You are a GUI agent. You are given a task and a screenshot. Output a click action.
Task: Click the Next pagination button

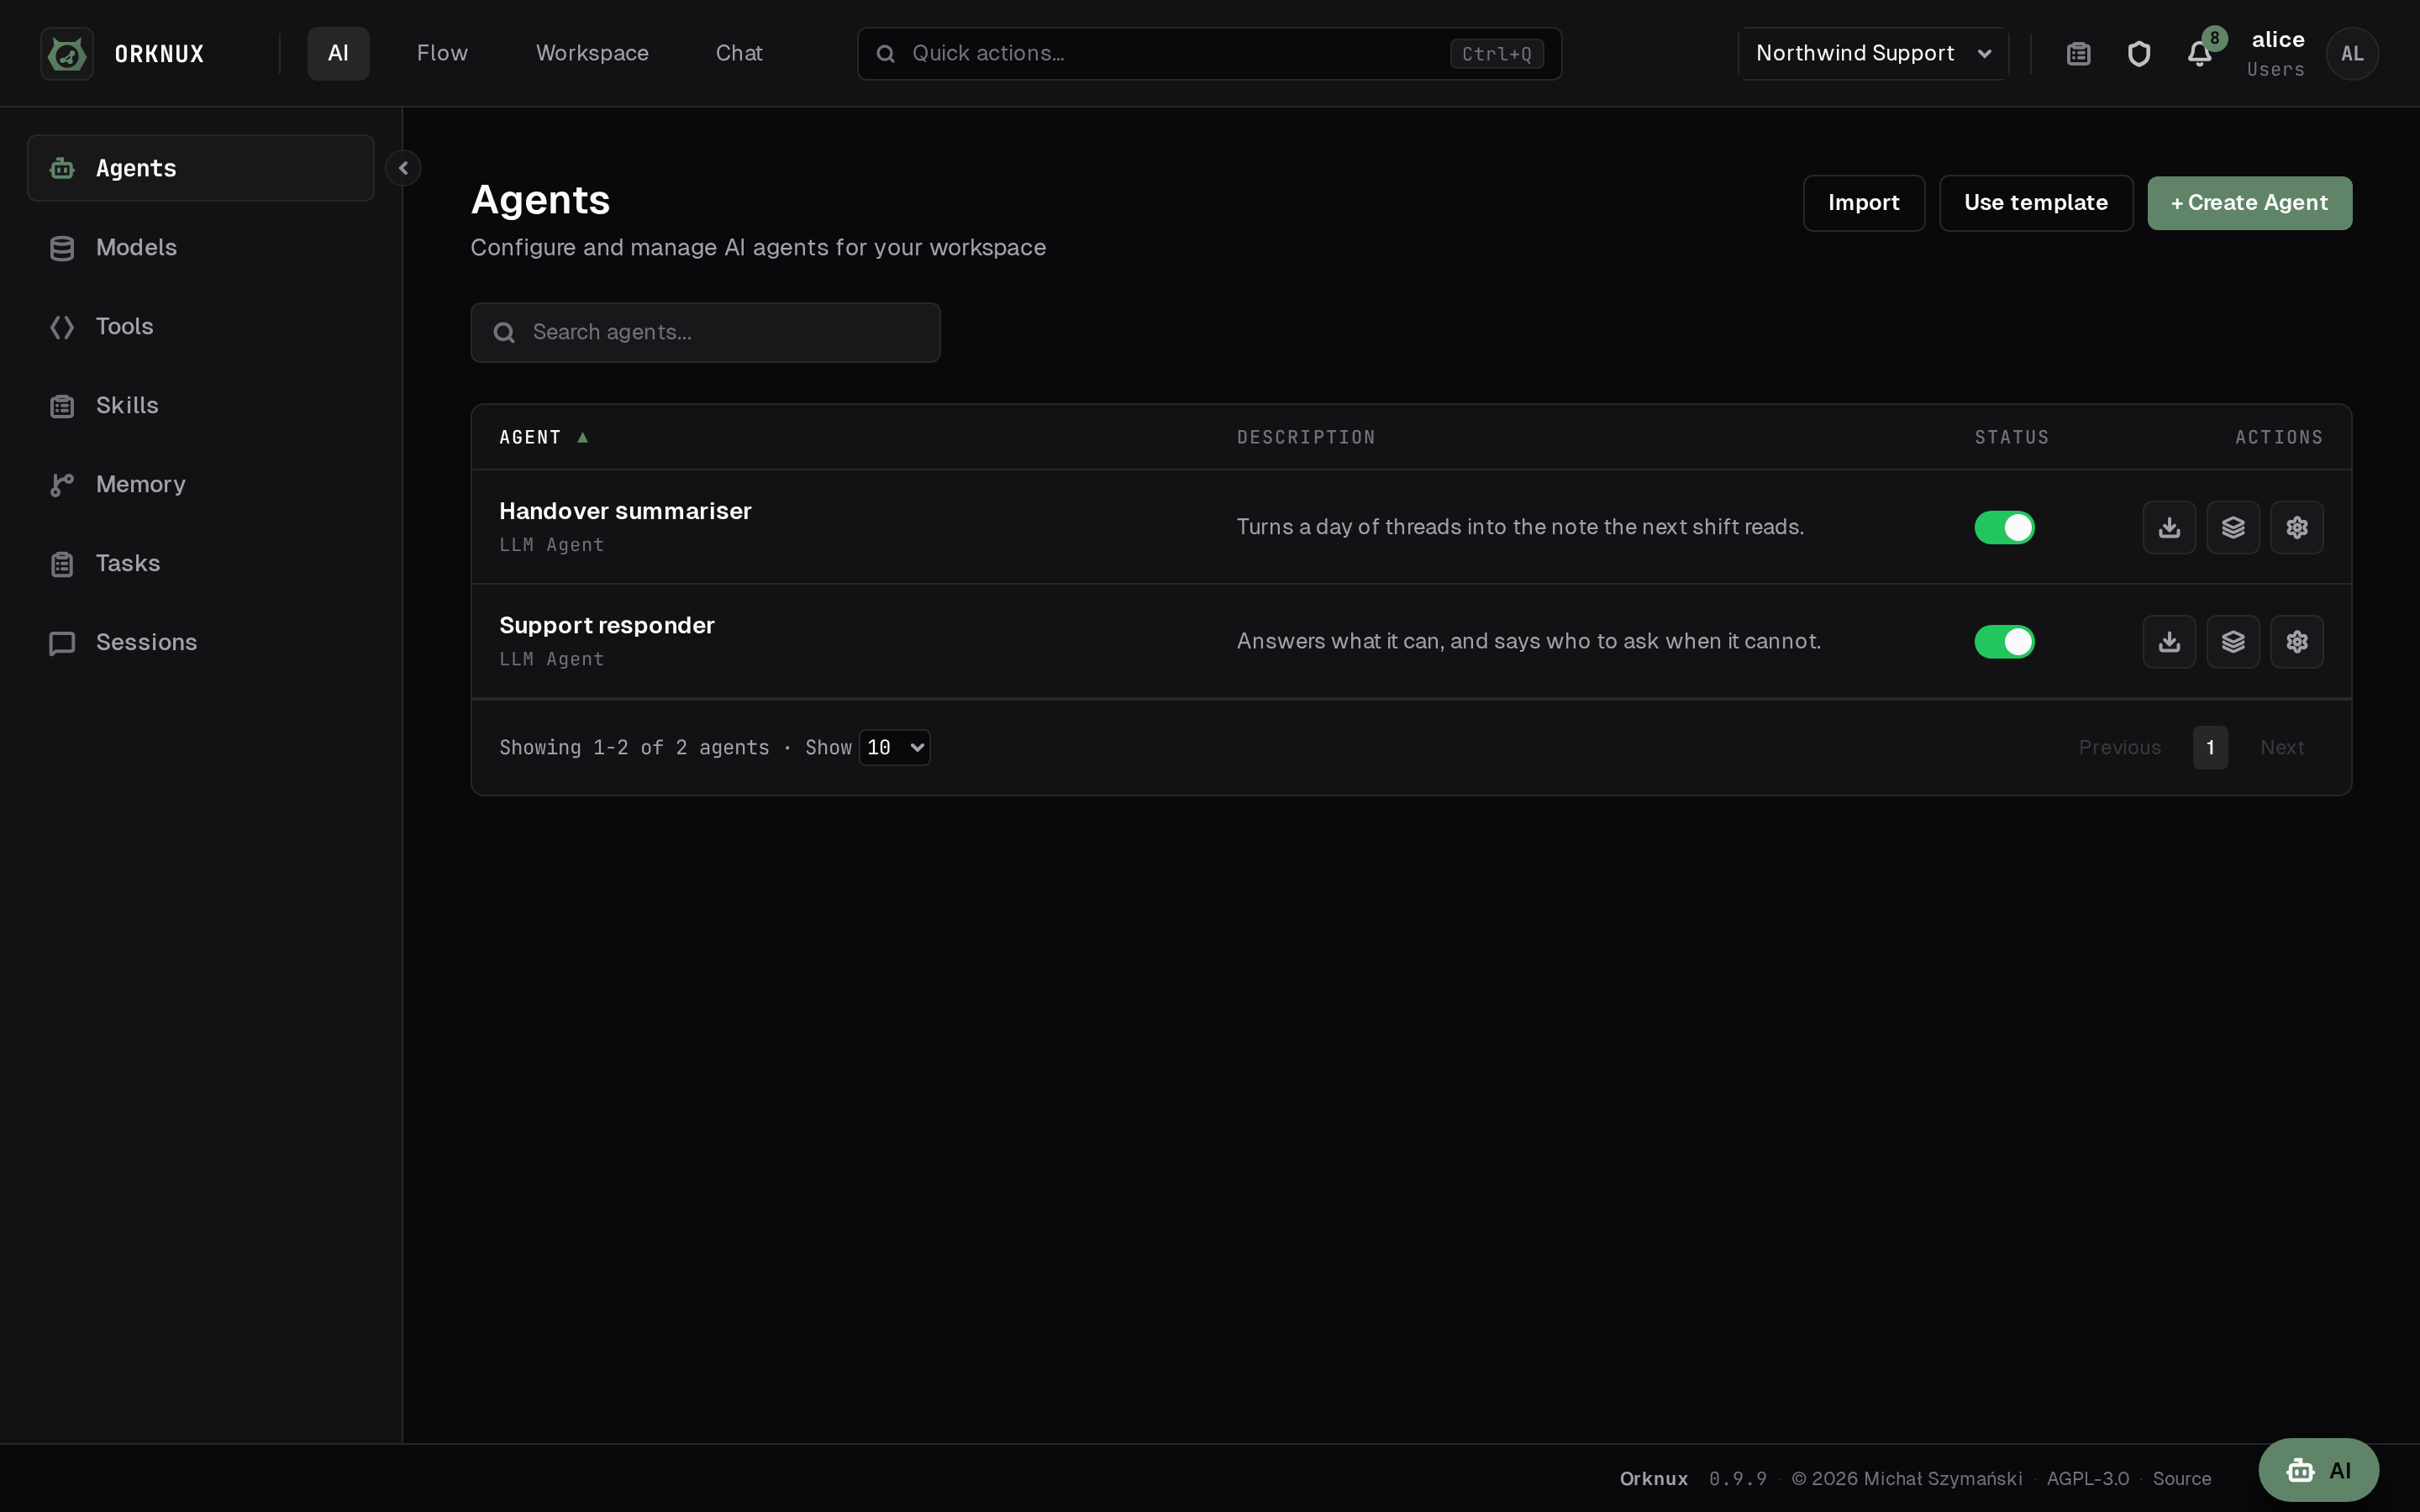tap(2282, 748)
